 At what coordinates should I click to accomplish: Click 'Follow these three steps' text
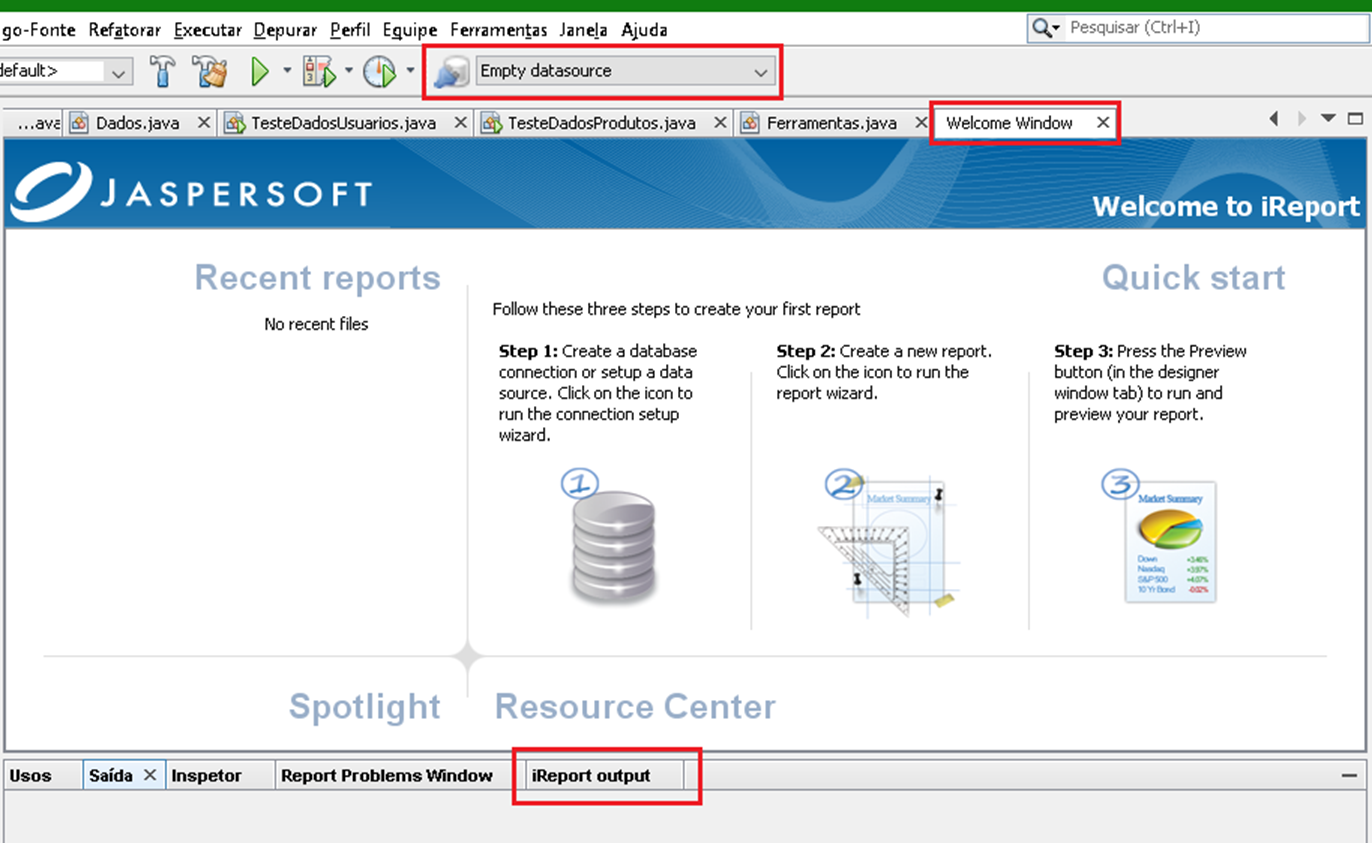(x=676, y=309)
